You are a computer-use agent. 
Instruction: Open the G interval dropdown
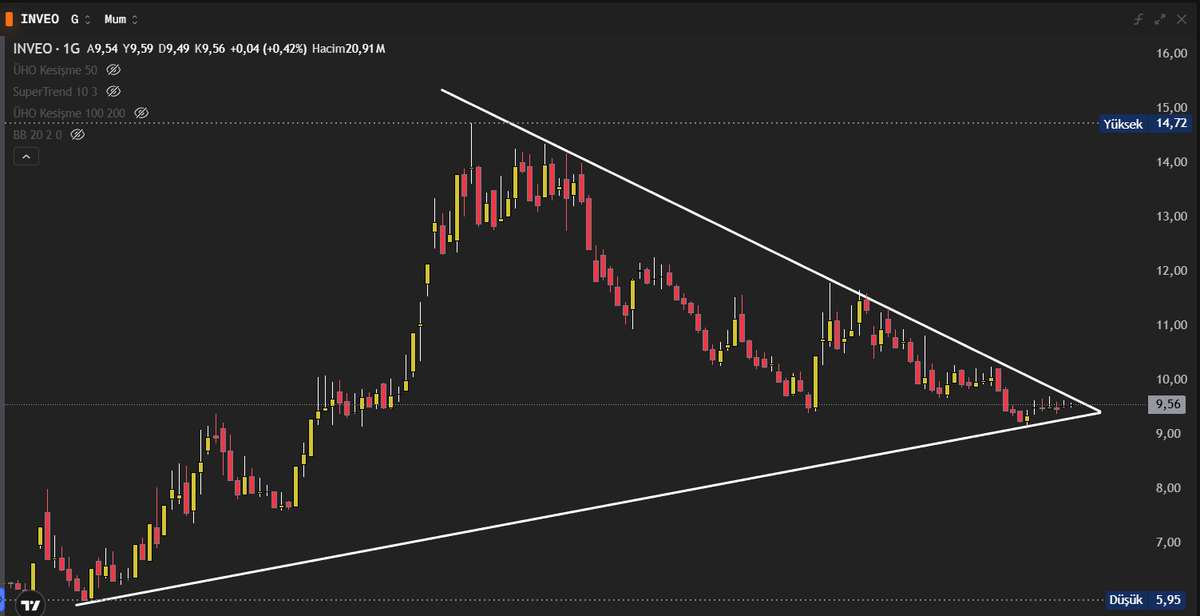click(x=82, y=19)
